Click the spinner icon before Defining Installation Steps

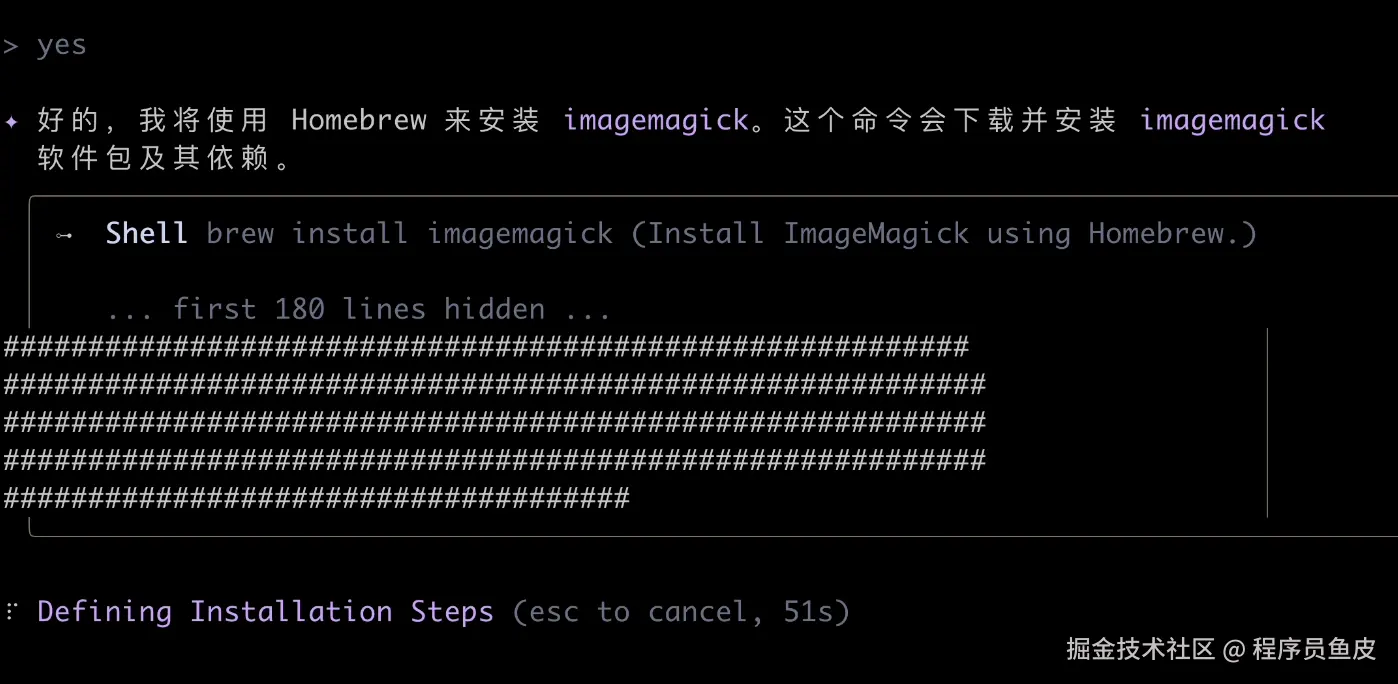tap(12, 611)
